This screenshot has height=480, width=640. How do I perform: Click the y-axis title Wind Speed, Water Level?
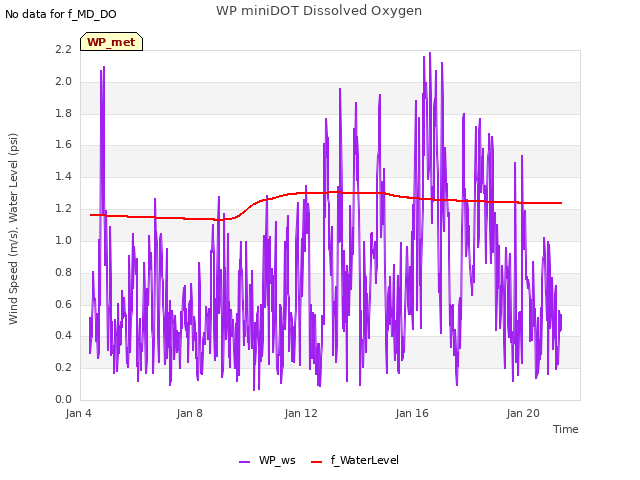(x=13, y=229)
